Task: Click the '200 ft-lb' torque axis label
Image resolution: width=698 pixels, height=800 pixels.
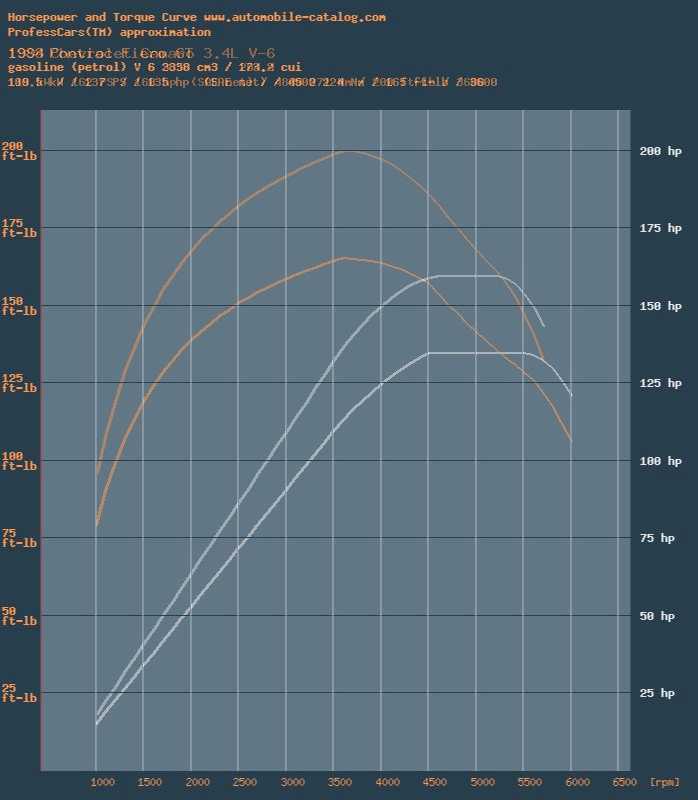Action: pos(19,151)
